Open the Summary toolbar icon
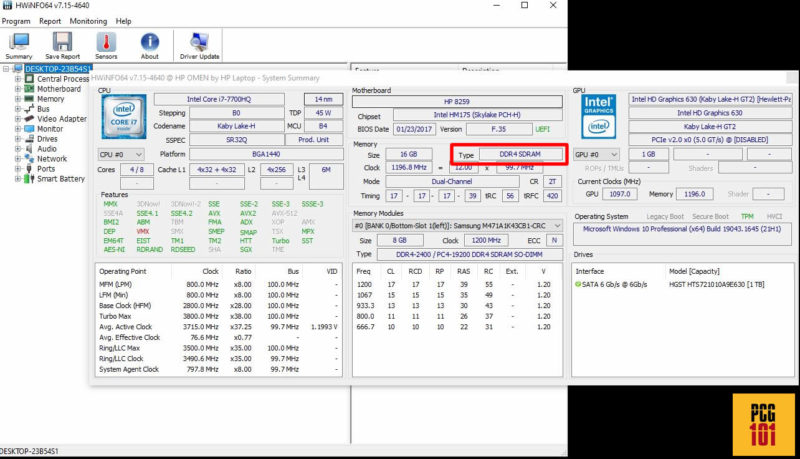Viewport: 800px width, 459px height. tap(19, 42)
